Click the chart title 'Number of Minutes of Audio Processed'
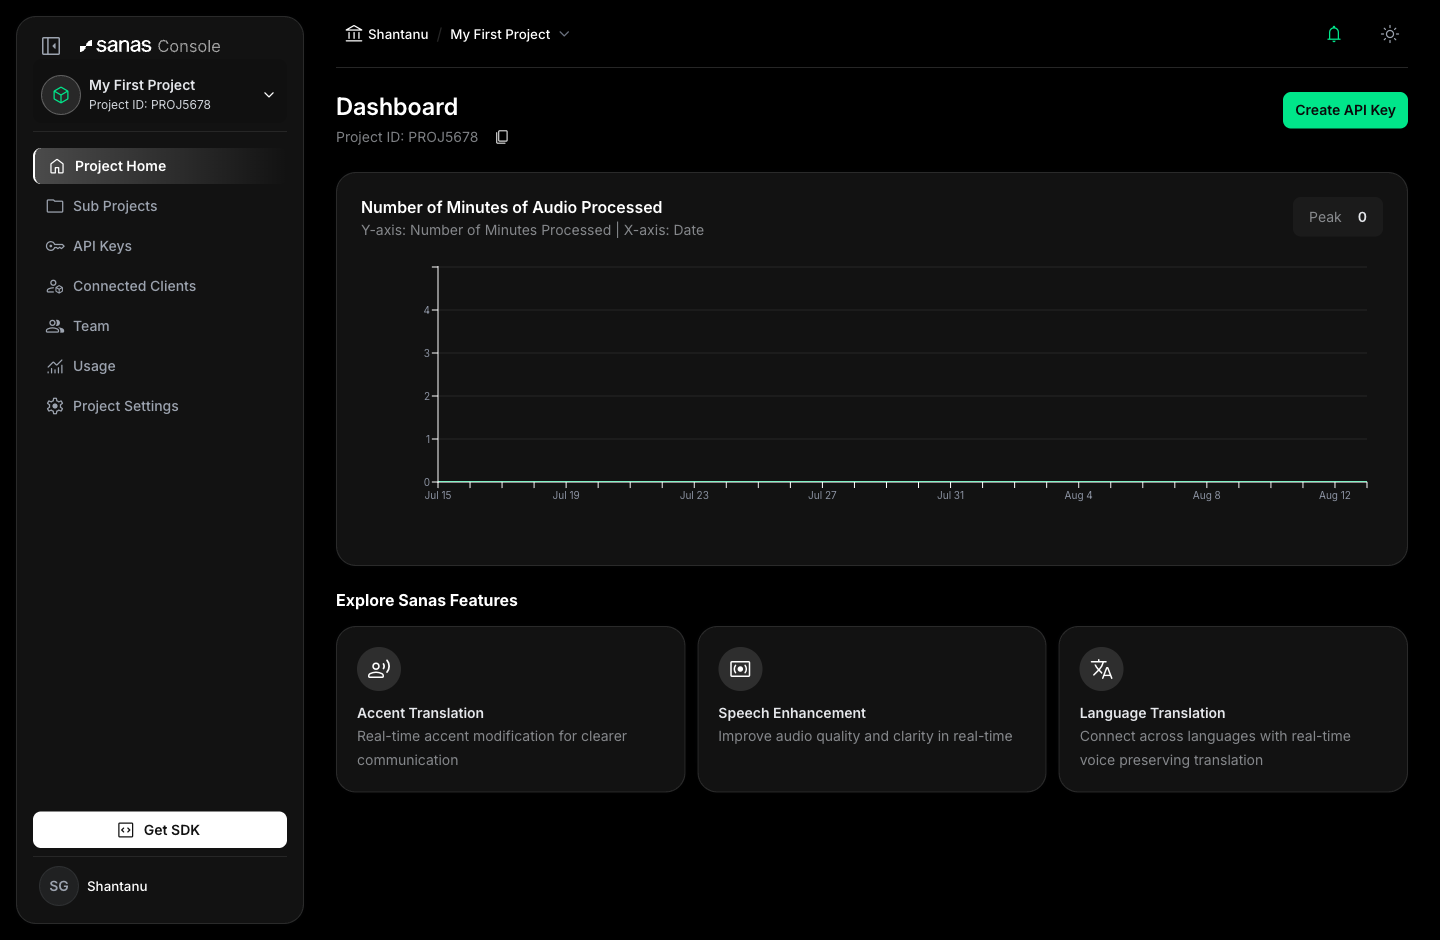The height and width of the screenshot is (940, 1440). 511,207
